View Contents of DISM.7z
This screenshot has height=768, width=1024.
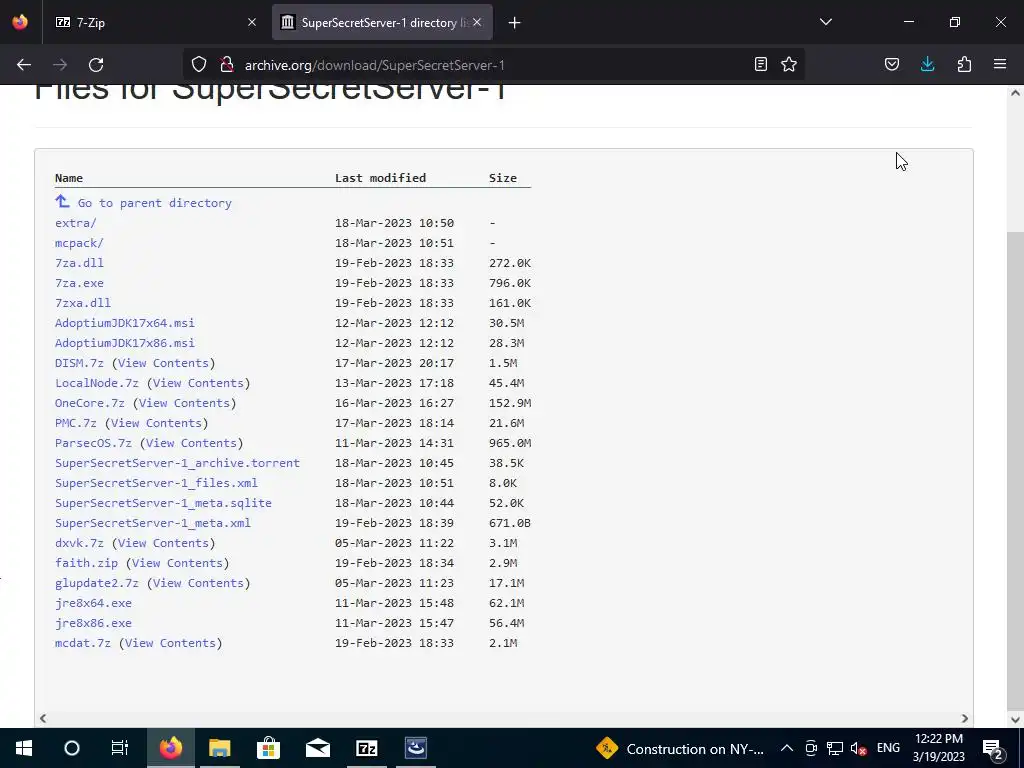coord(163,363)
